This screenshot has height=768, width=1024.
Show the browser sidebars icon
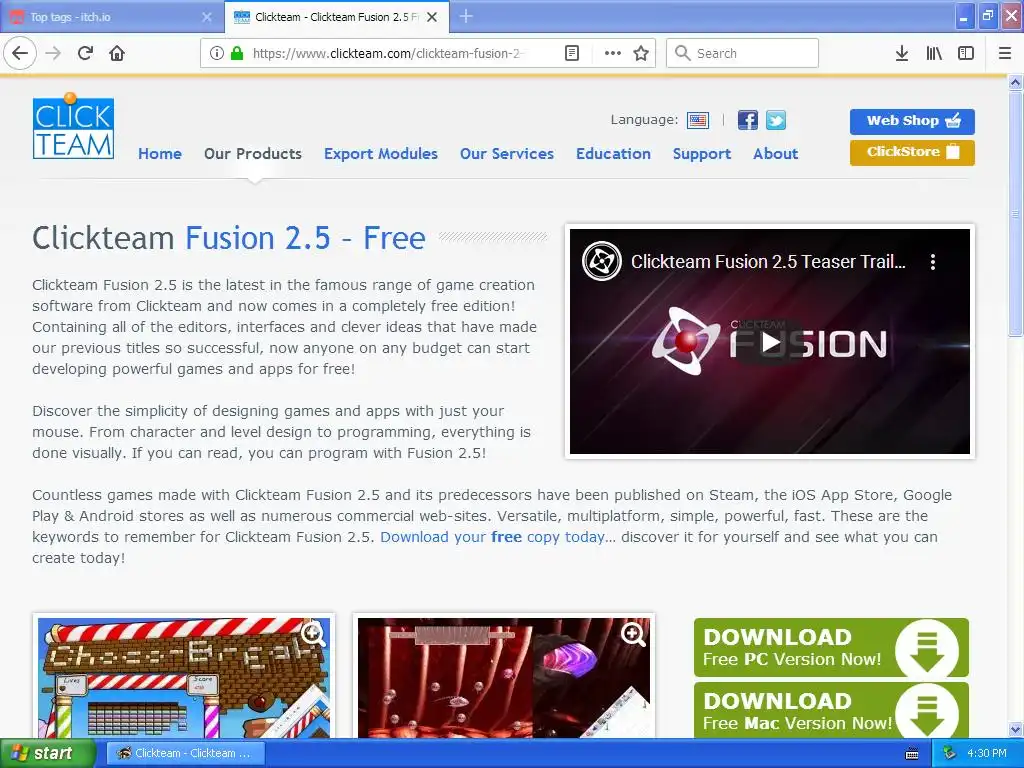966,53
